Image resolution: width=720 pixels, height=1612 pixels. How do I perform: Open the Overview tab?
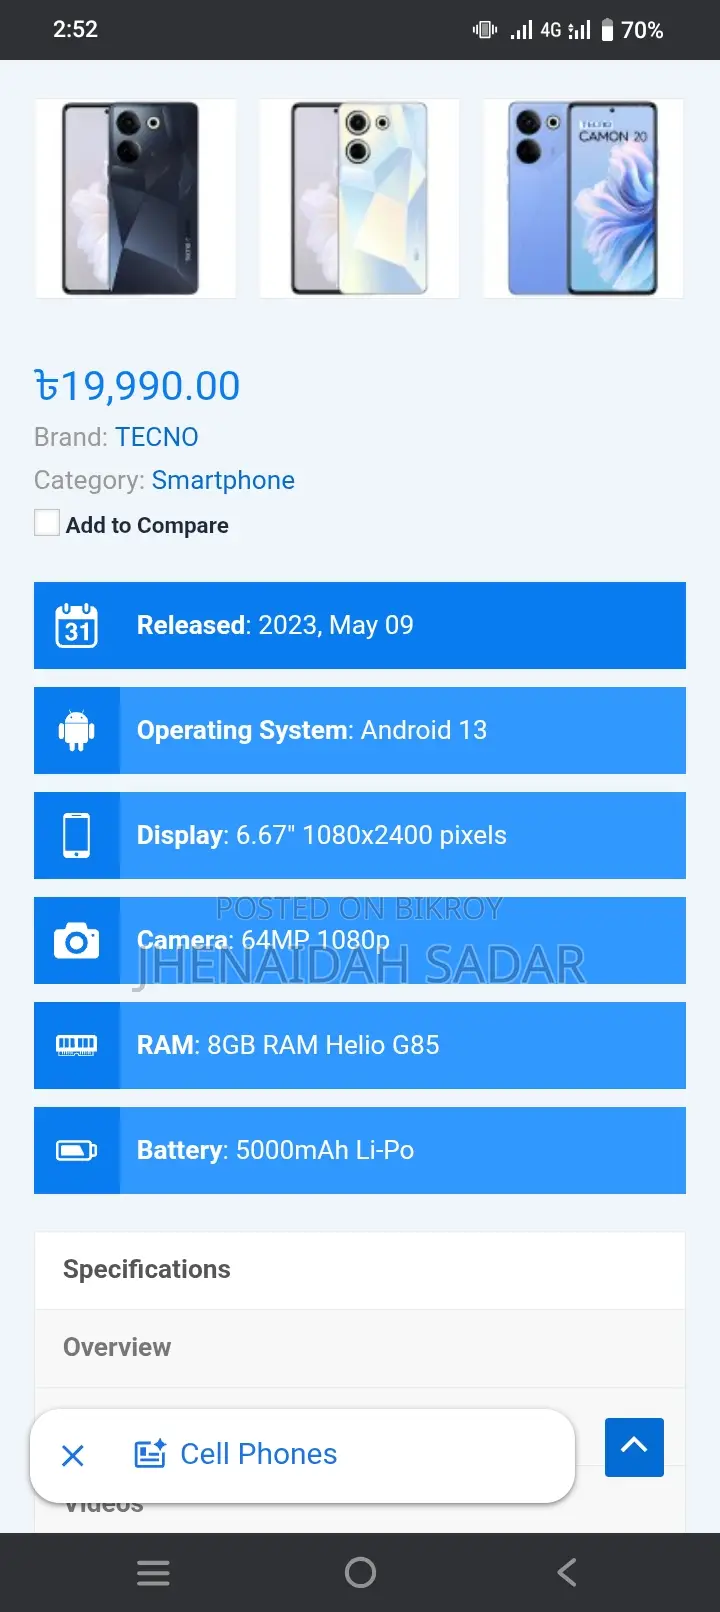[360, 1348]
